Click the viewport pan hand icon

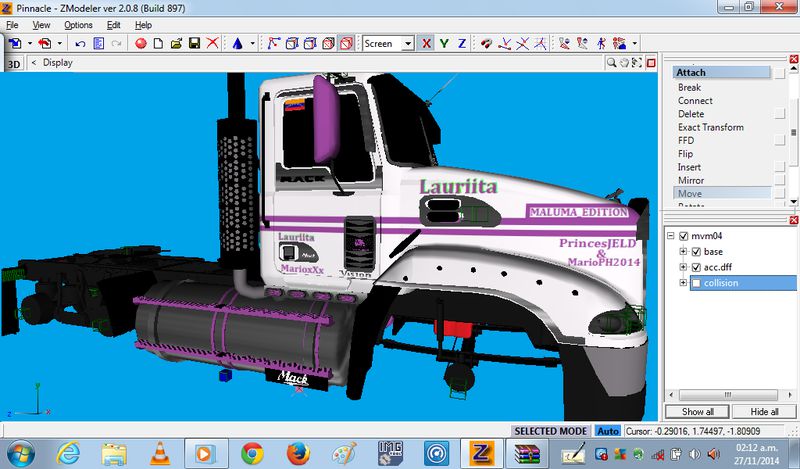624,63
